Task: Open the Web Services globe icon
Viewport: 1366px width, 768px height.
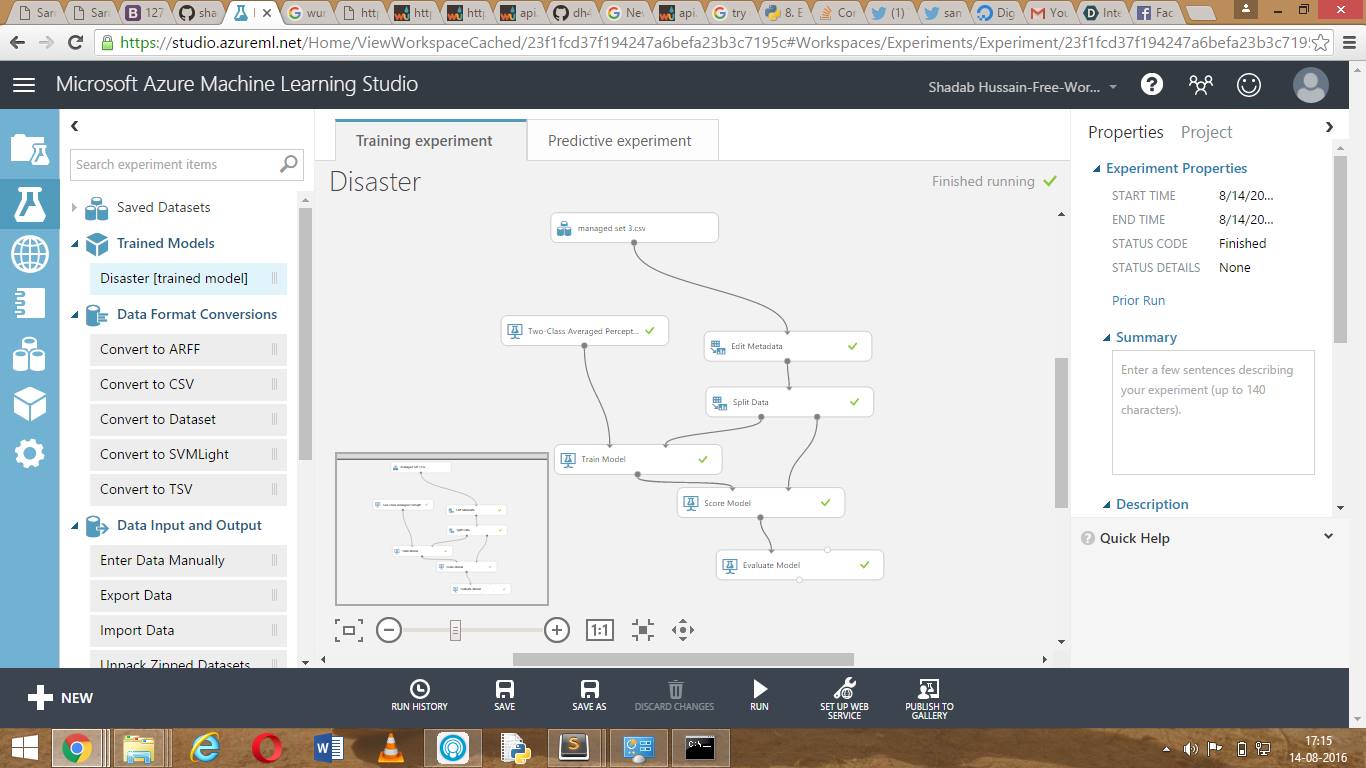Action: pos(29,254)
